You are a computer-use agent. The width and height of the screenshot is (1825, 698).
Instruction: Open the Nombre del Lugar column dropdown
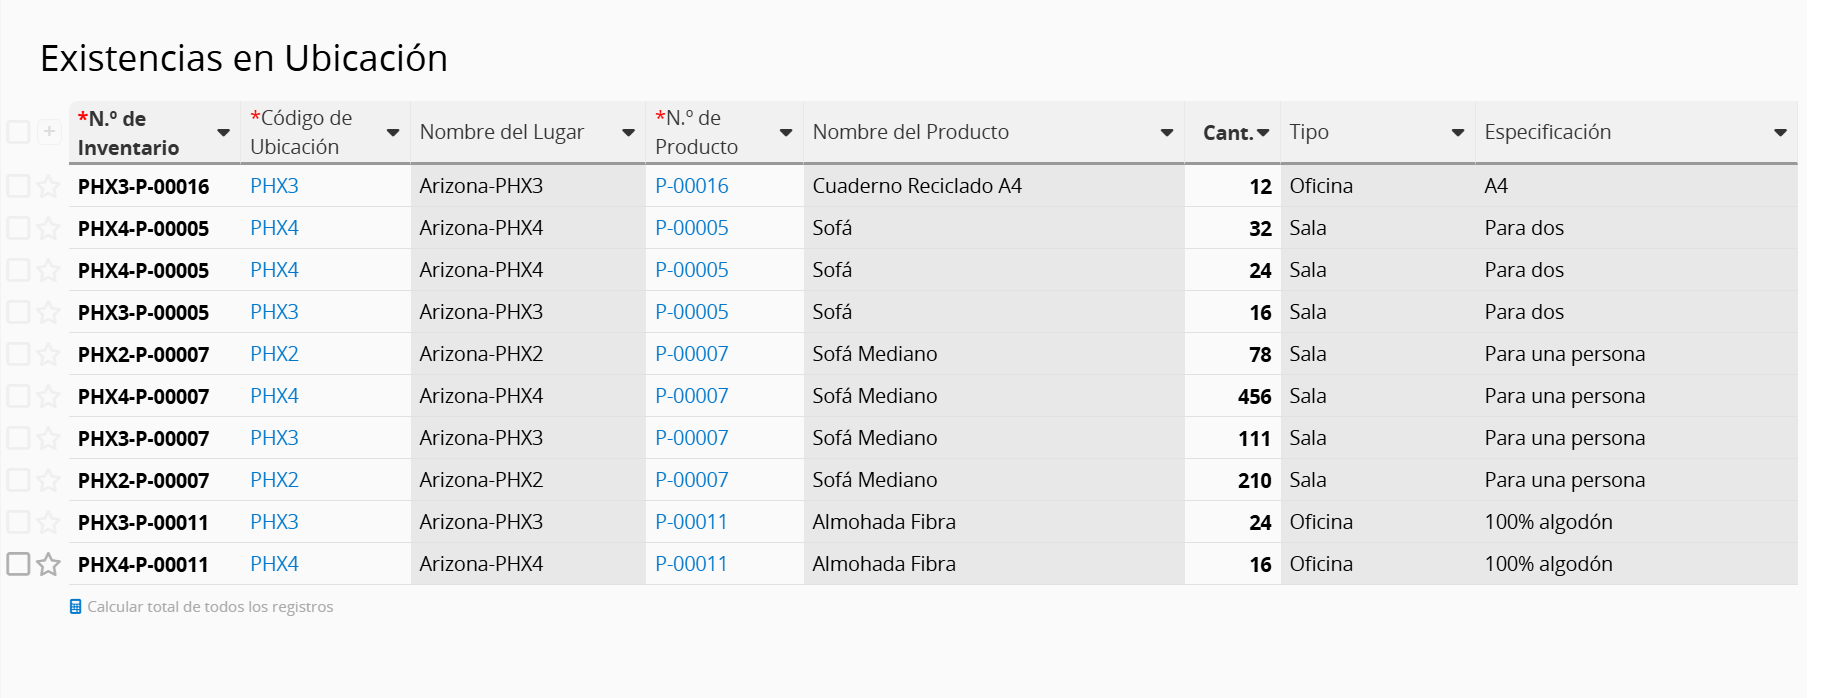click(628, 132)
